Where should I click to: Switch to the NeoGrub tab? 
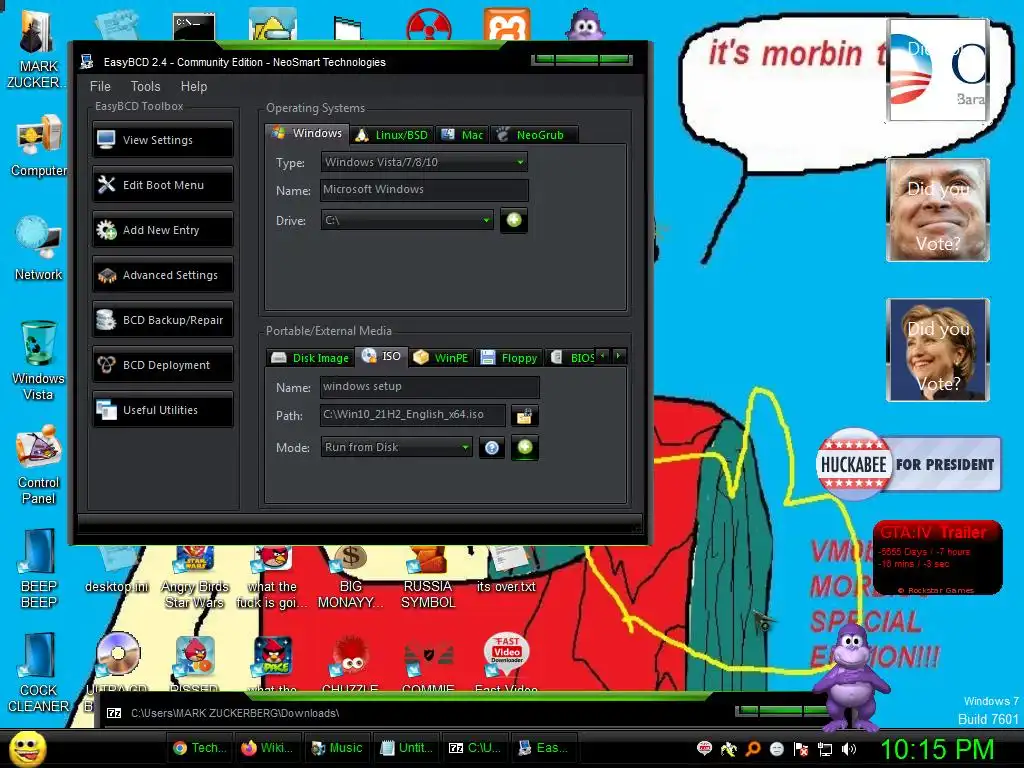[533, 135]
